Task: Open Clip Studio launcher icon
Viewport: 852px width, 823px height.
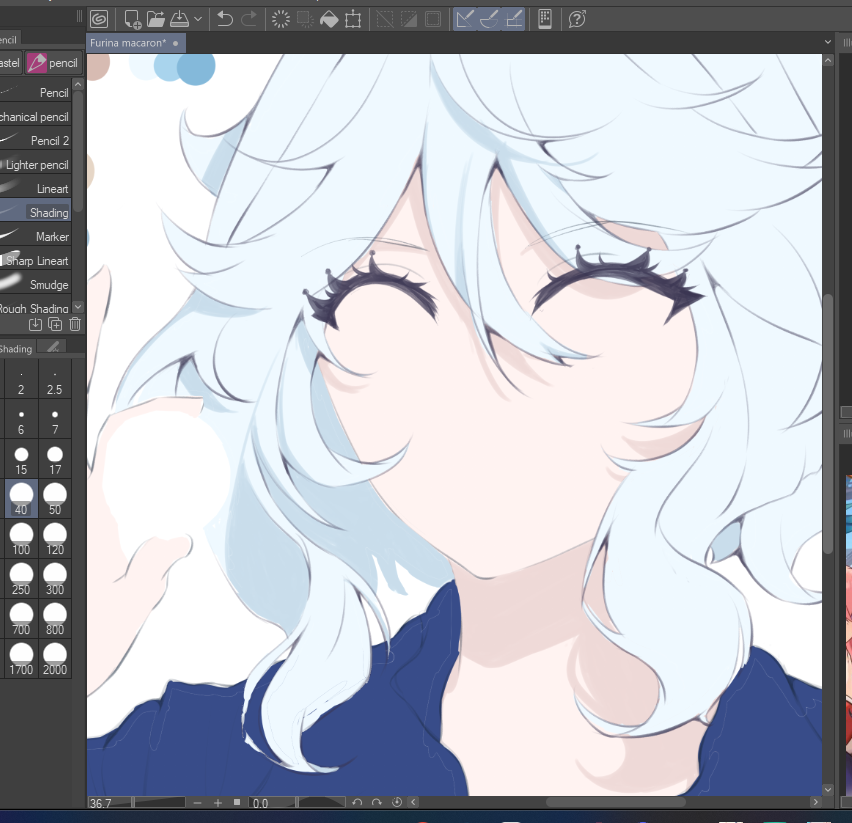Action: tap(99, 20)
